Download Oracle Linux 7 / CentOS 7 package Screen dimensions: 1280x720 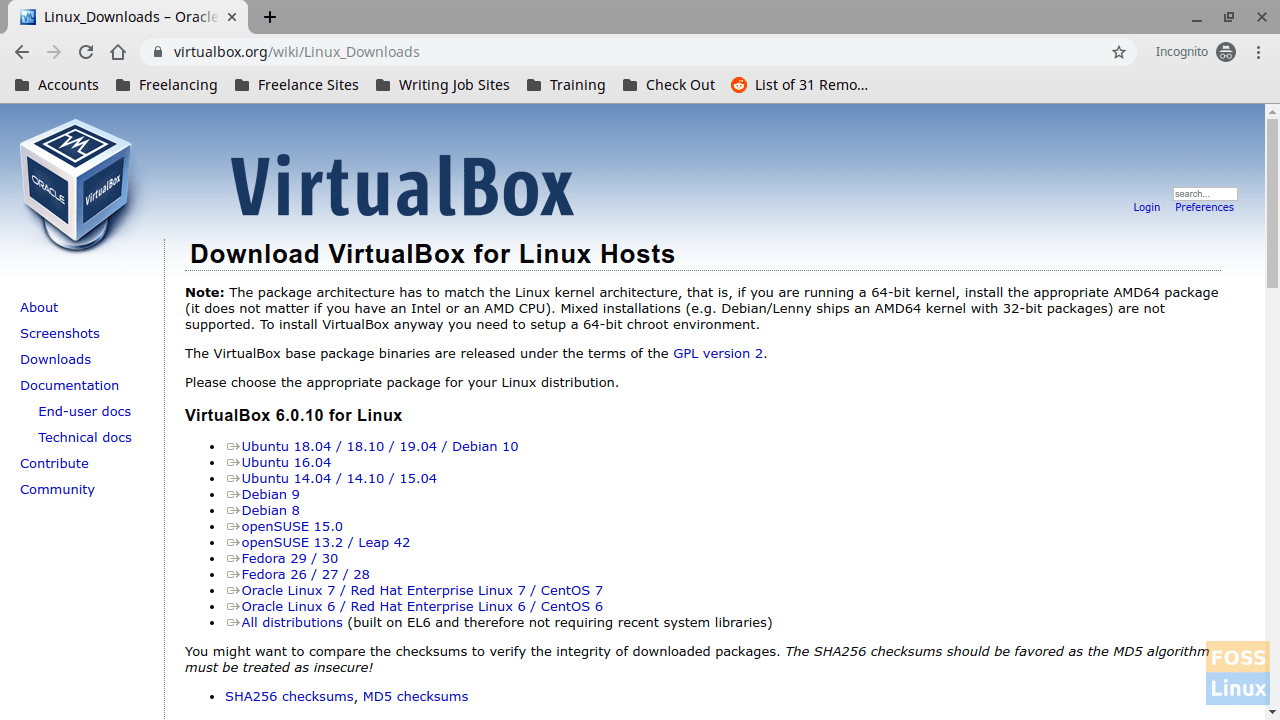pyautogui.click(x=414, y=590)
